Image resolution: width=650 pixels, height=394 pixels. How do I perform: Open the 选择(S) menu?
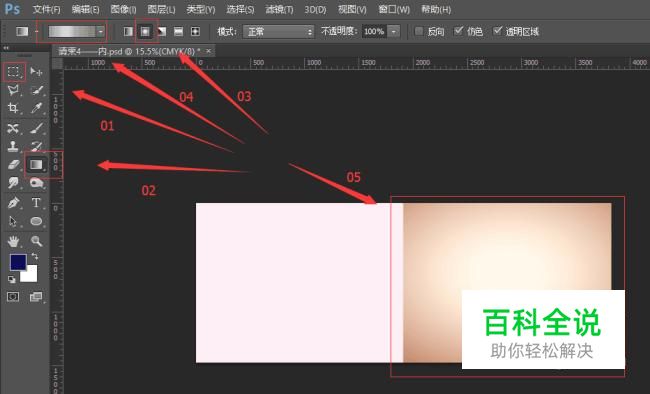240,9
